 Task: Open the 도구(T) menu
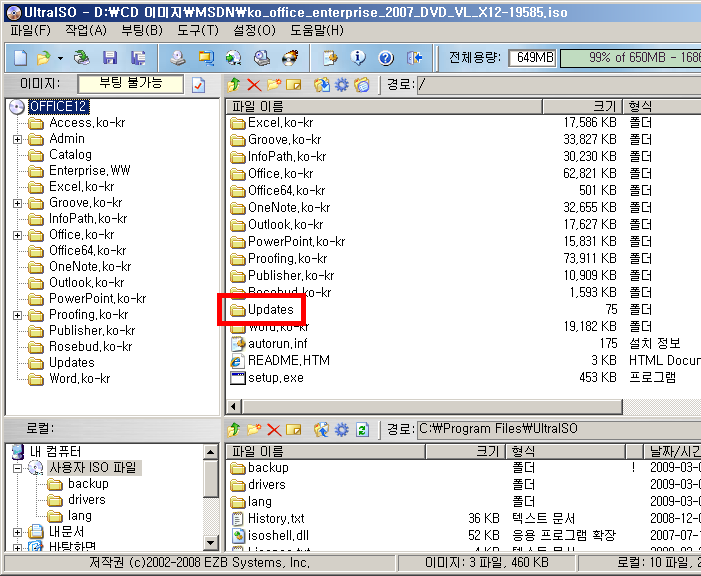[x=198, y=30]
